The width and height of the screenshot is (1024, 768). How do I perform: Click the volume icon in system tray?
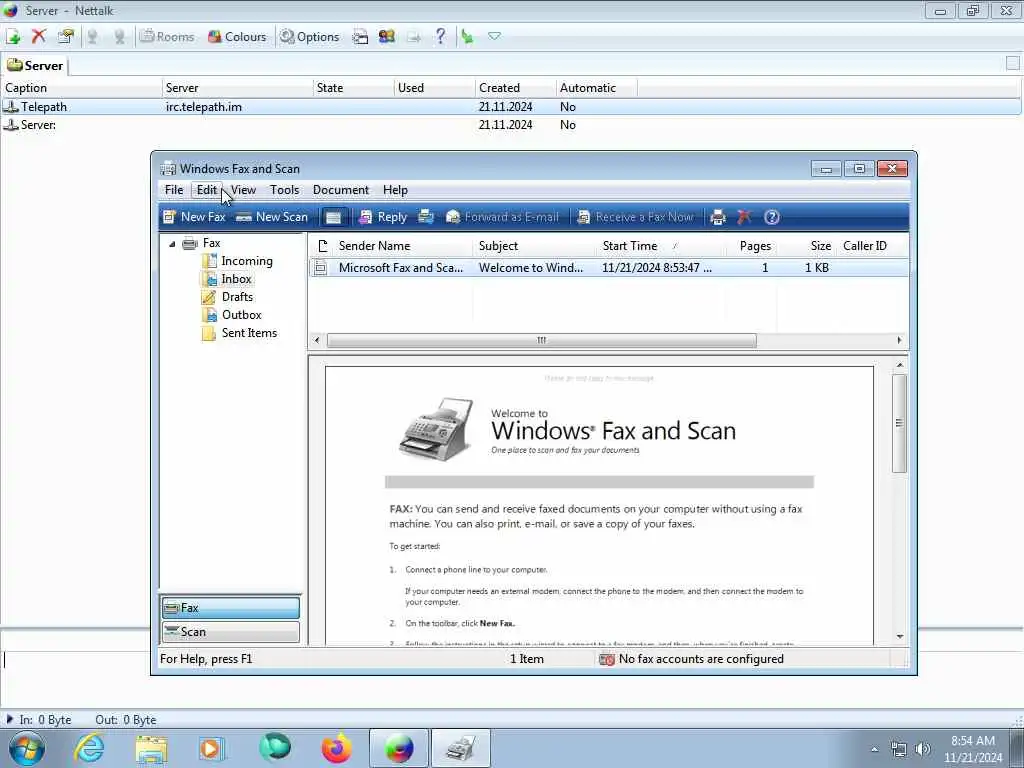(923, 749)
